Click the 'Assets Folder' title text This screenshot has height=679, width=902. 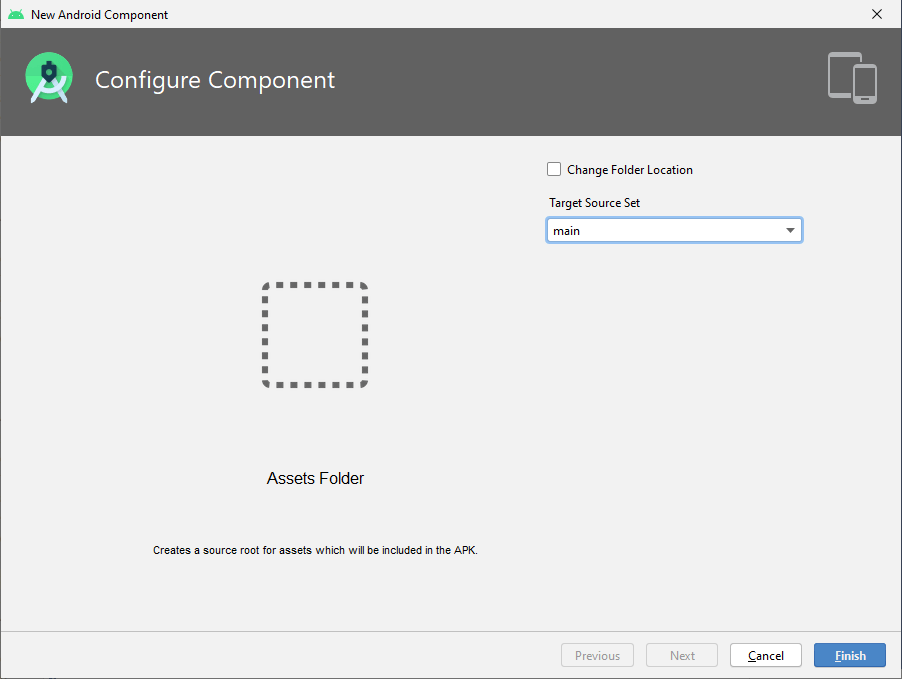click(315, 478)
